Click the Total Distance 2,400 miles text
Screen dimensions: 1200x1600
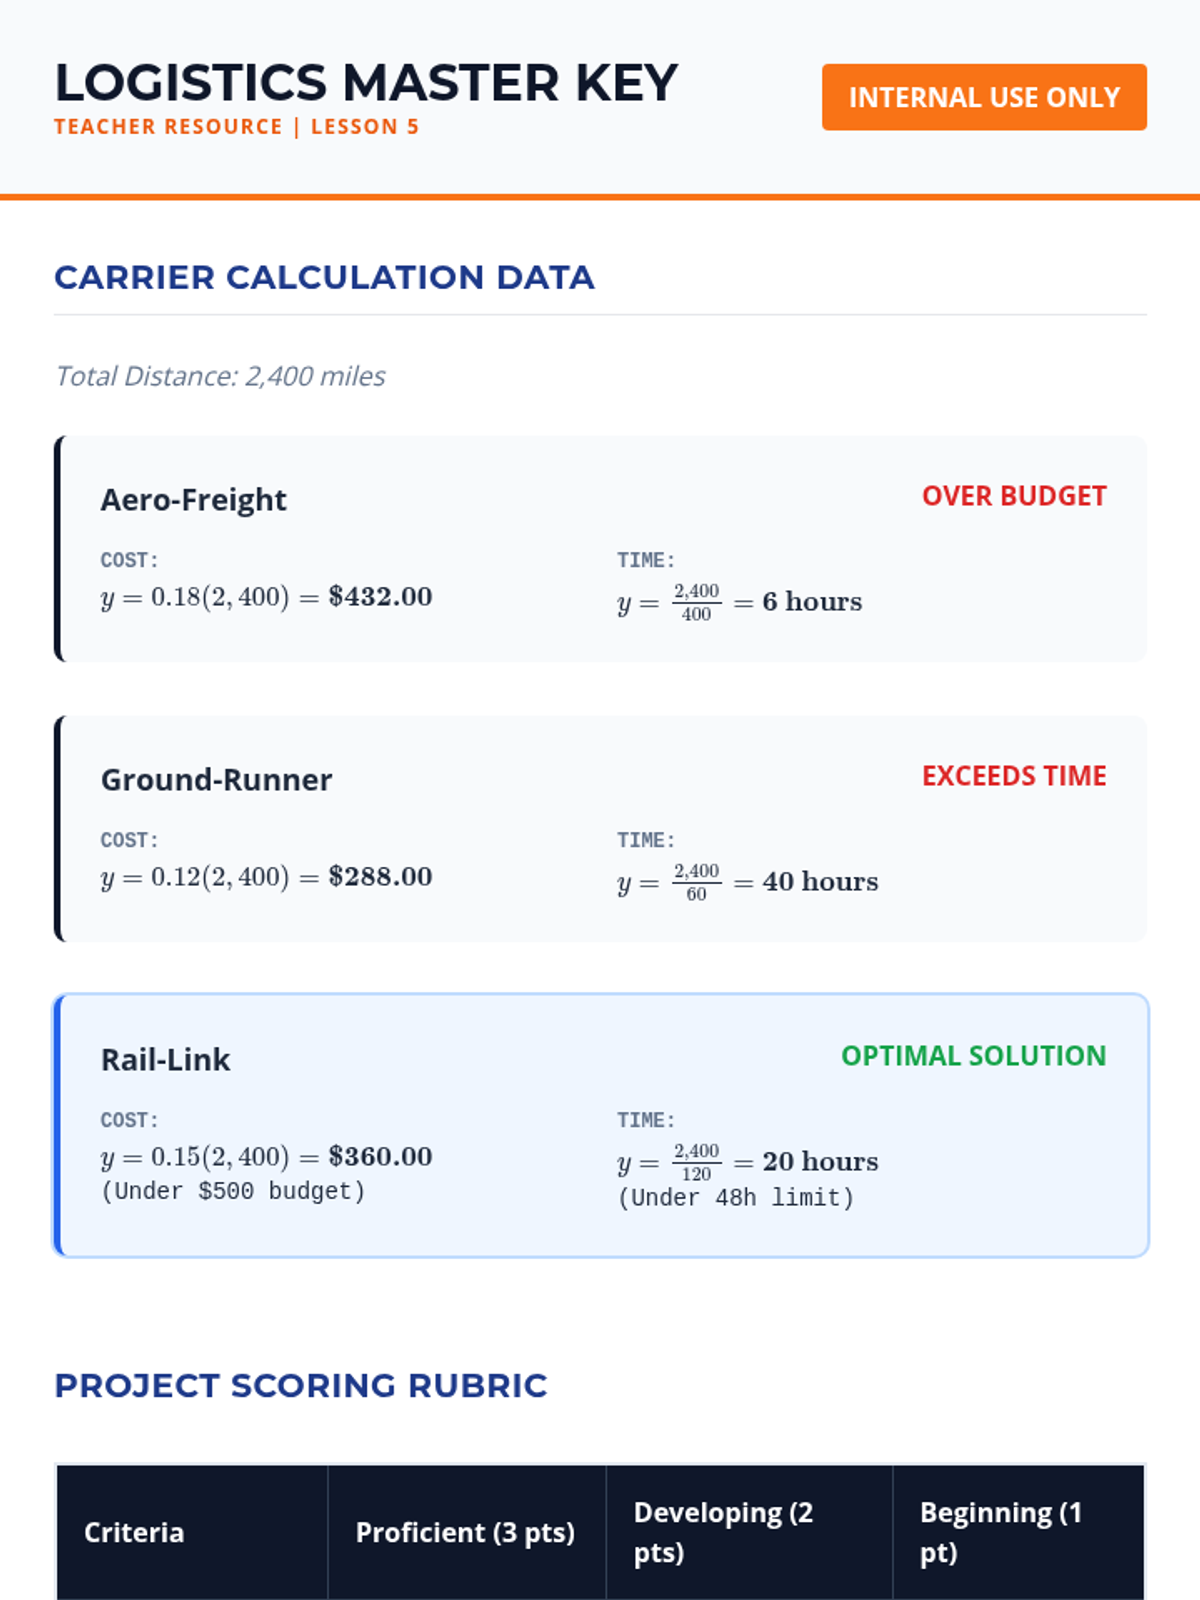pos(220,376)
